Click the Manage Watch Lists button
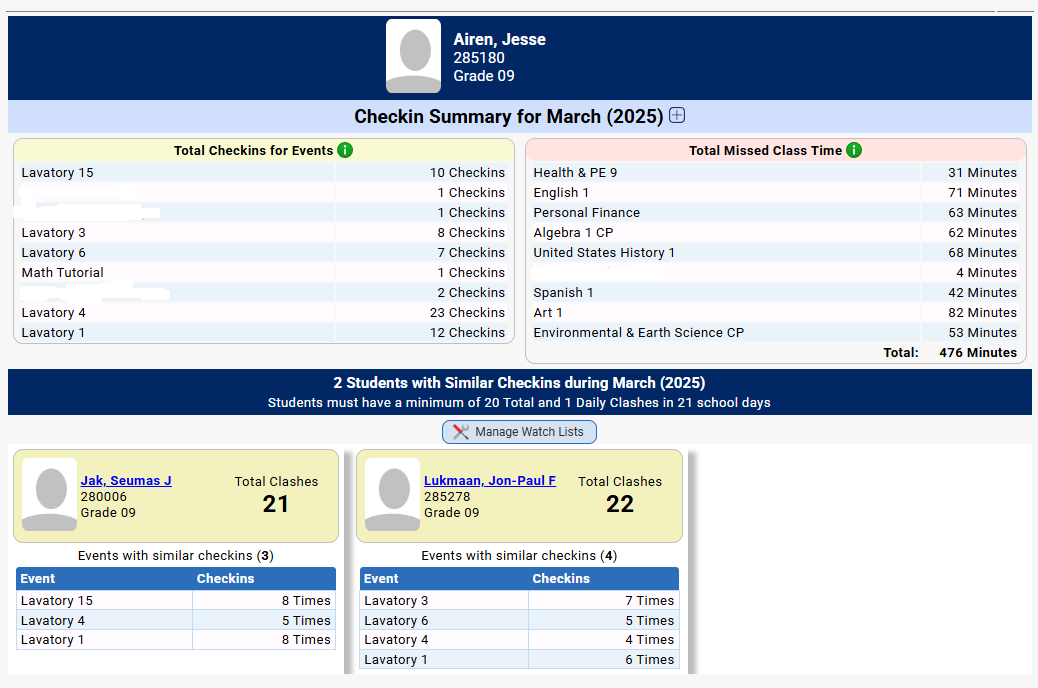Image resolution: width=1038 pixels, height=688 pixels. pos(519,432)
